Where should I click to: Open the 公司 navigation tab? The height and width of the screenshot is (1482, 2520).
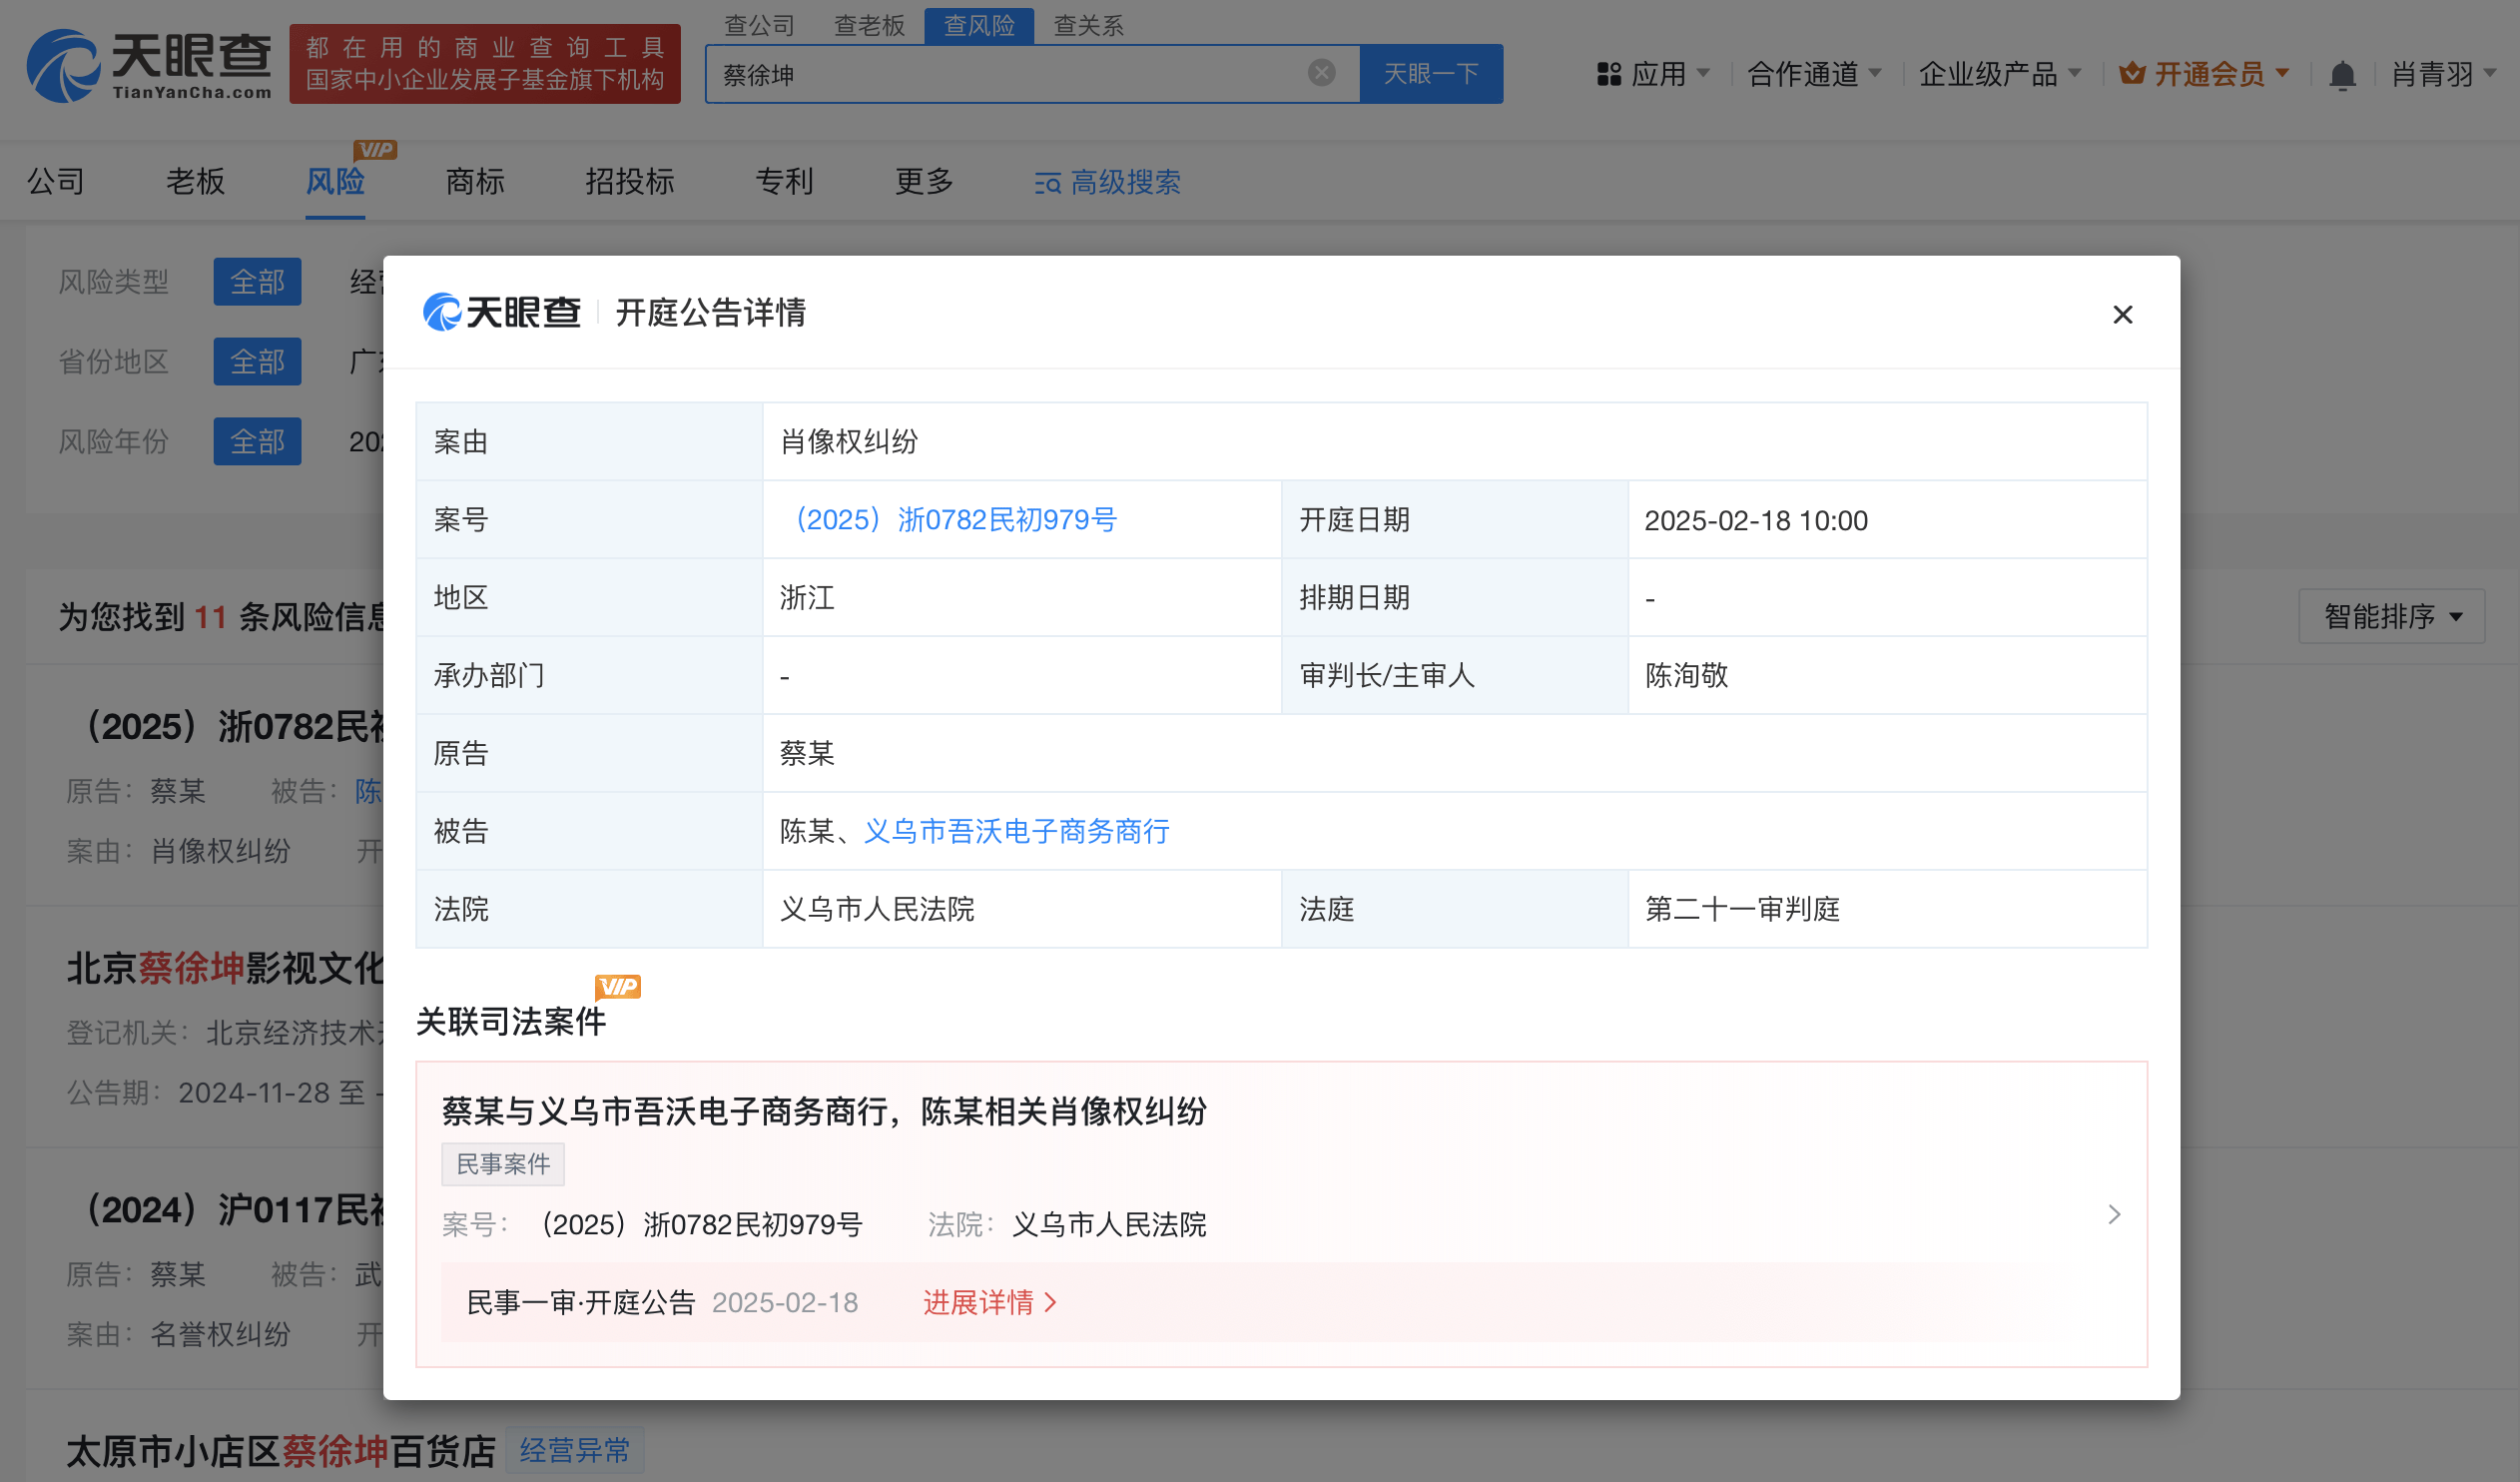pos(56,181)
